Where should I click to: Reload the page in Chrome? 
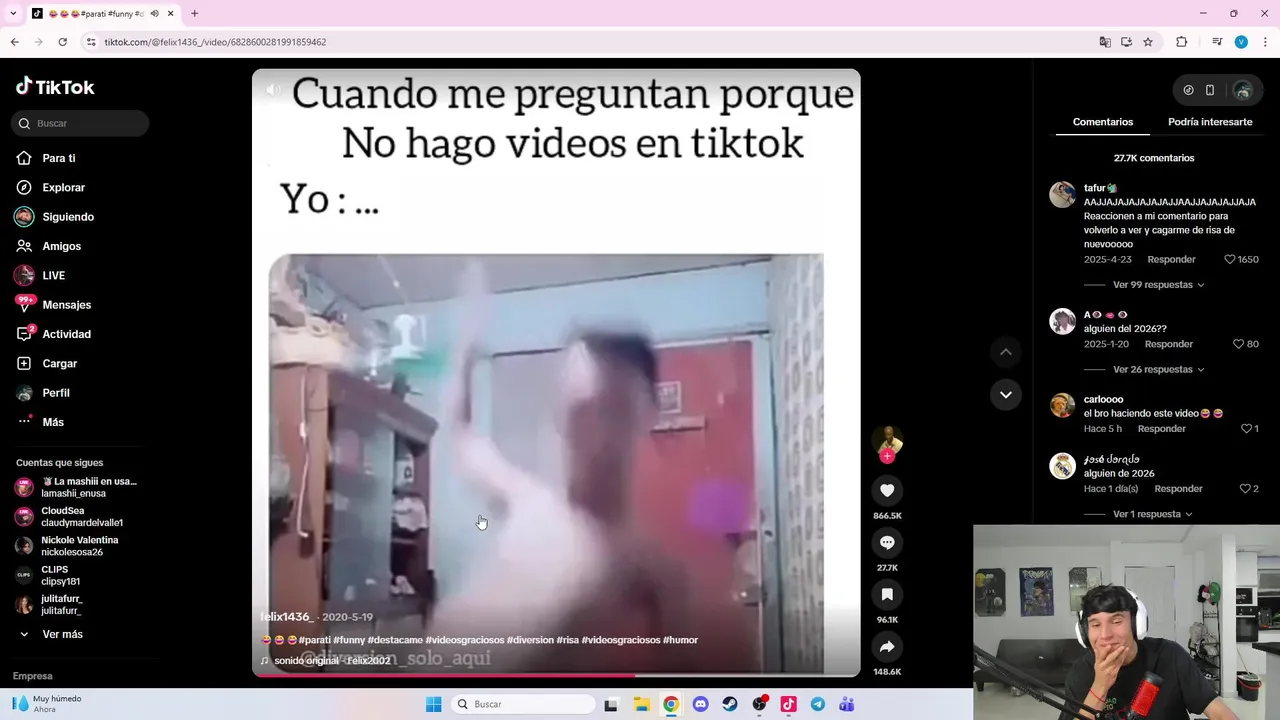coord(62,42)
